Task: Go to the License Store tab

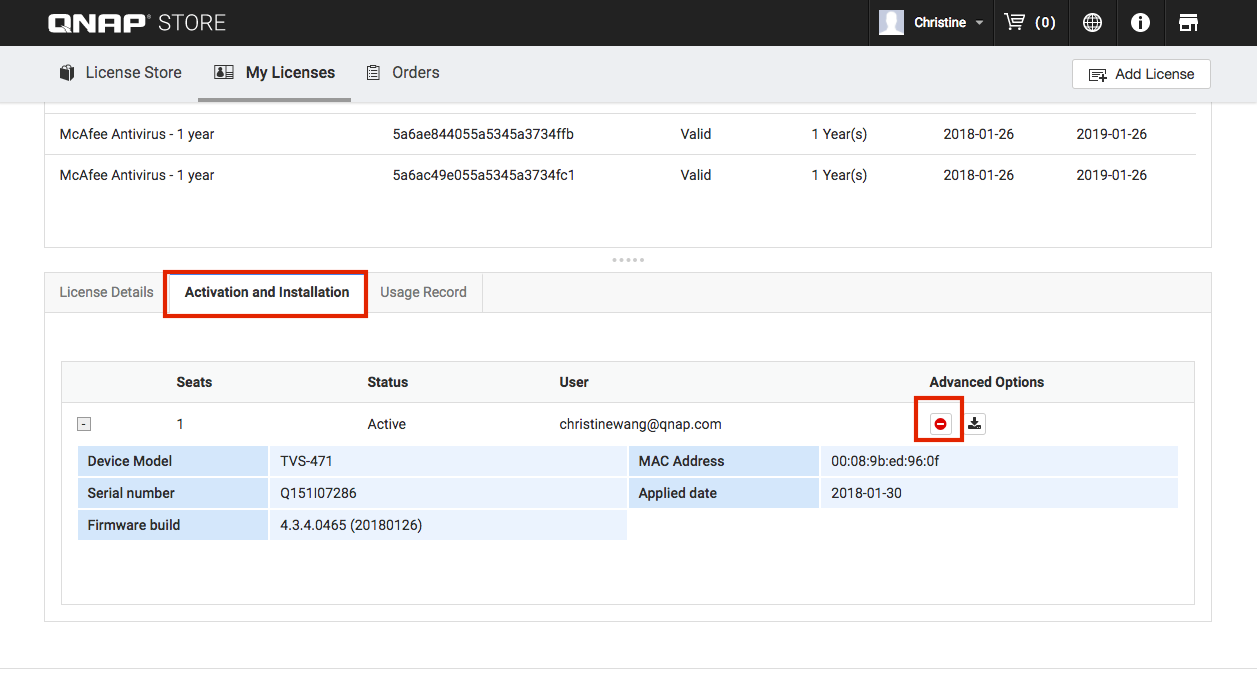Action: pos(121,73)
